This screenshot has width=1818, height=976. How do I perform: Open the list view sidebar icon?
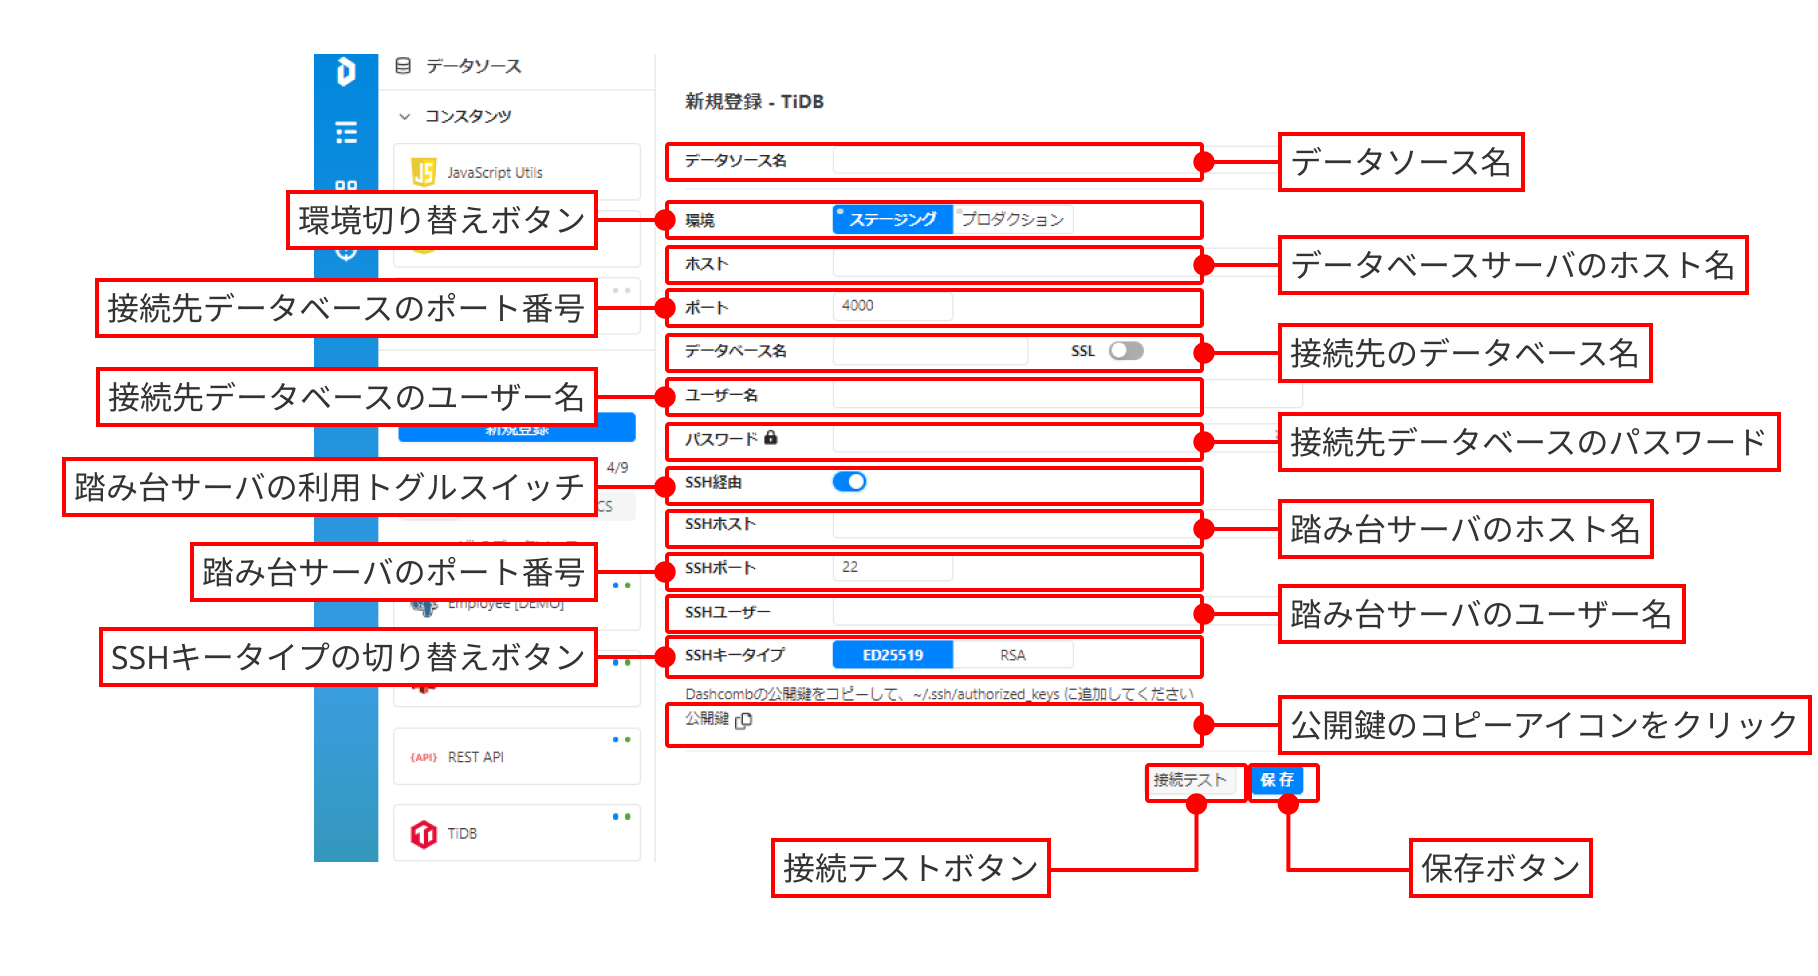point(346,132)
